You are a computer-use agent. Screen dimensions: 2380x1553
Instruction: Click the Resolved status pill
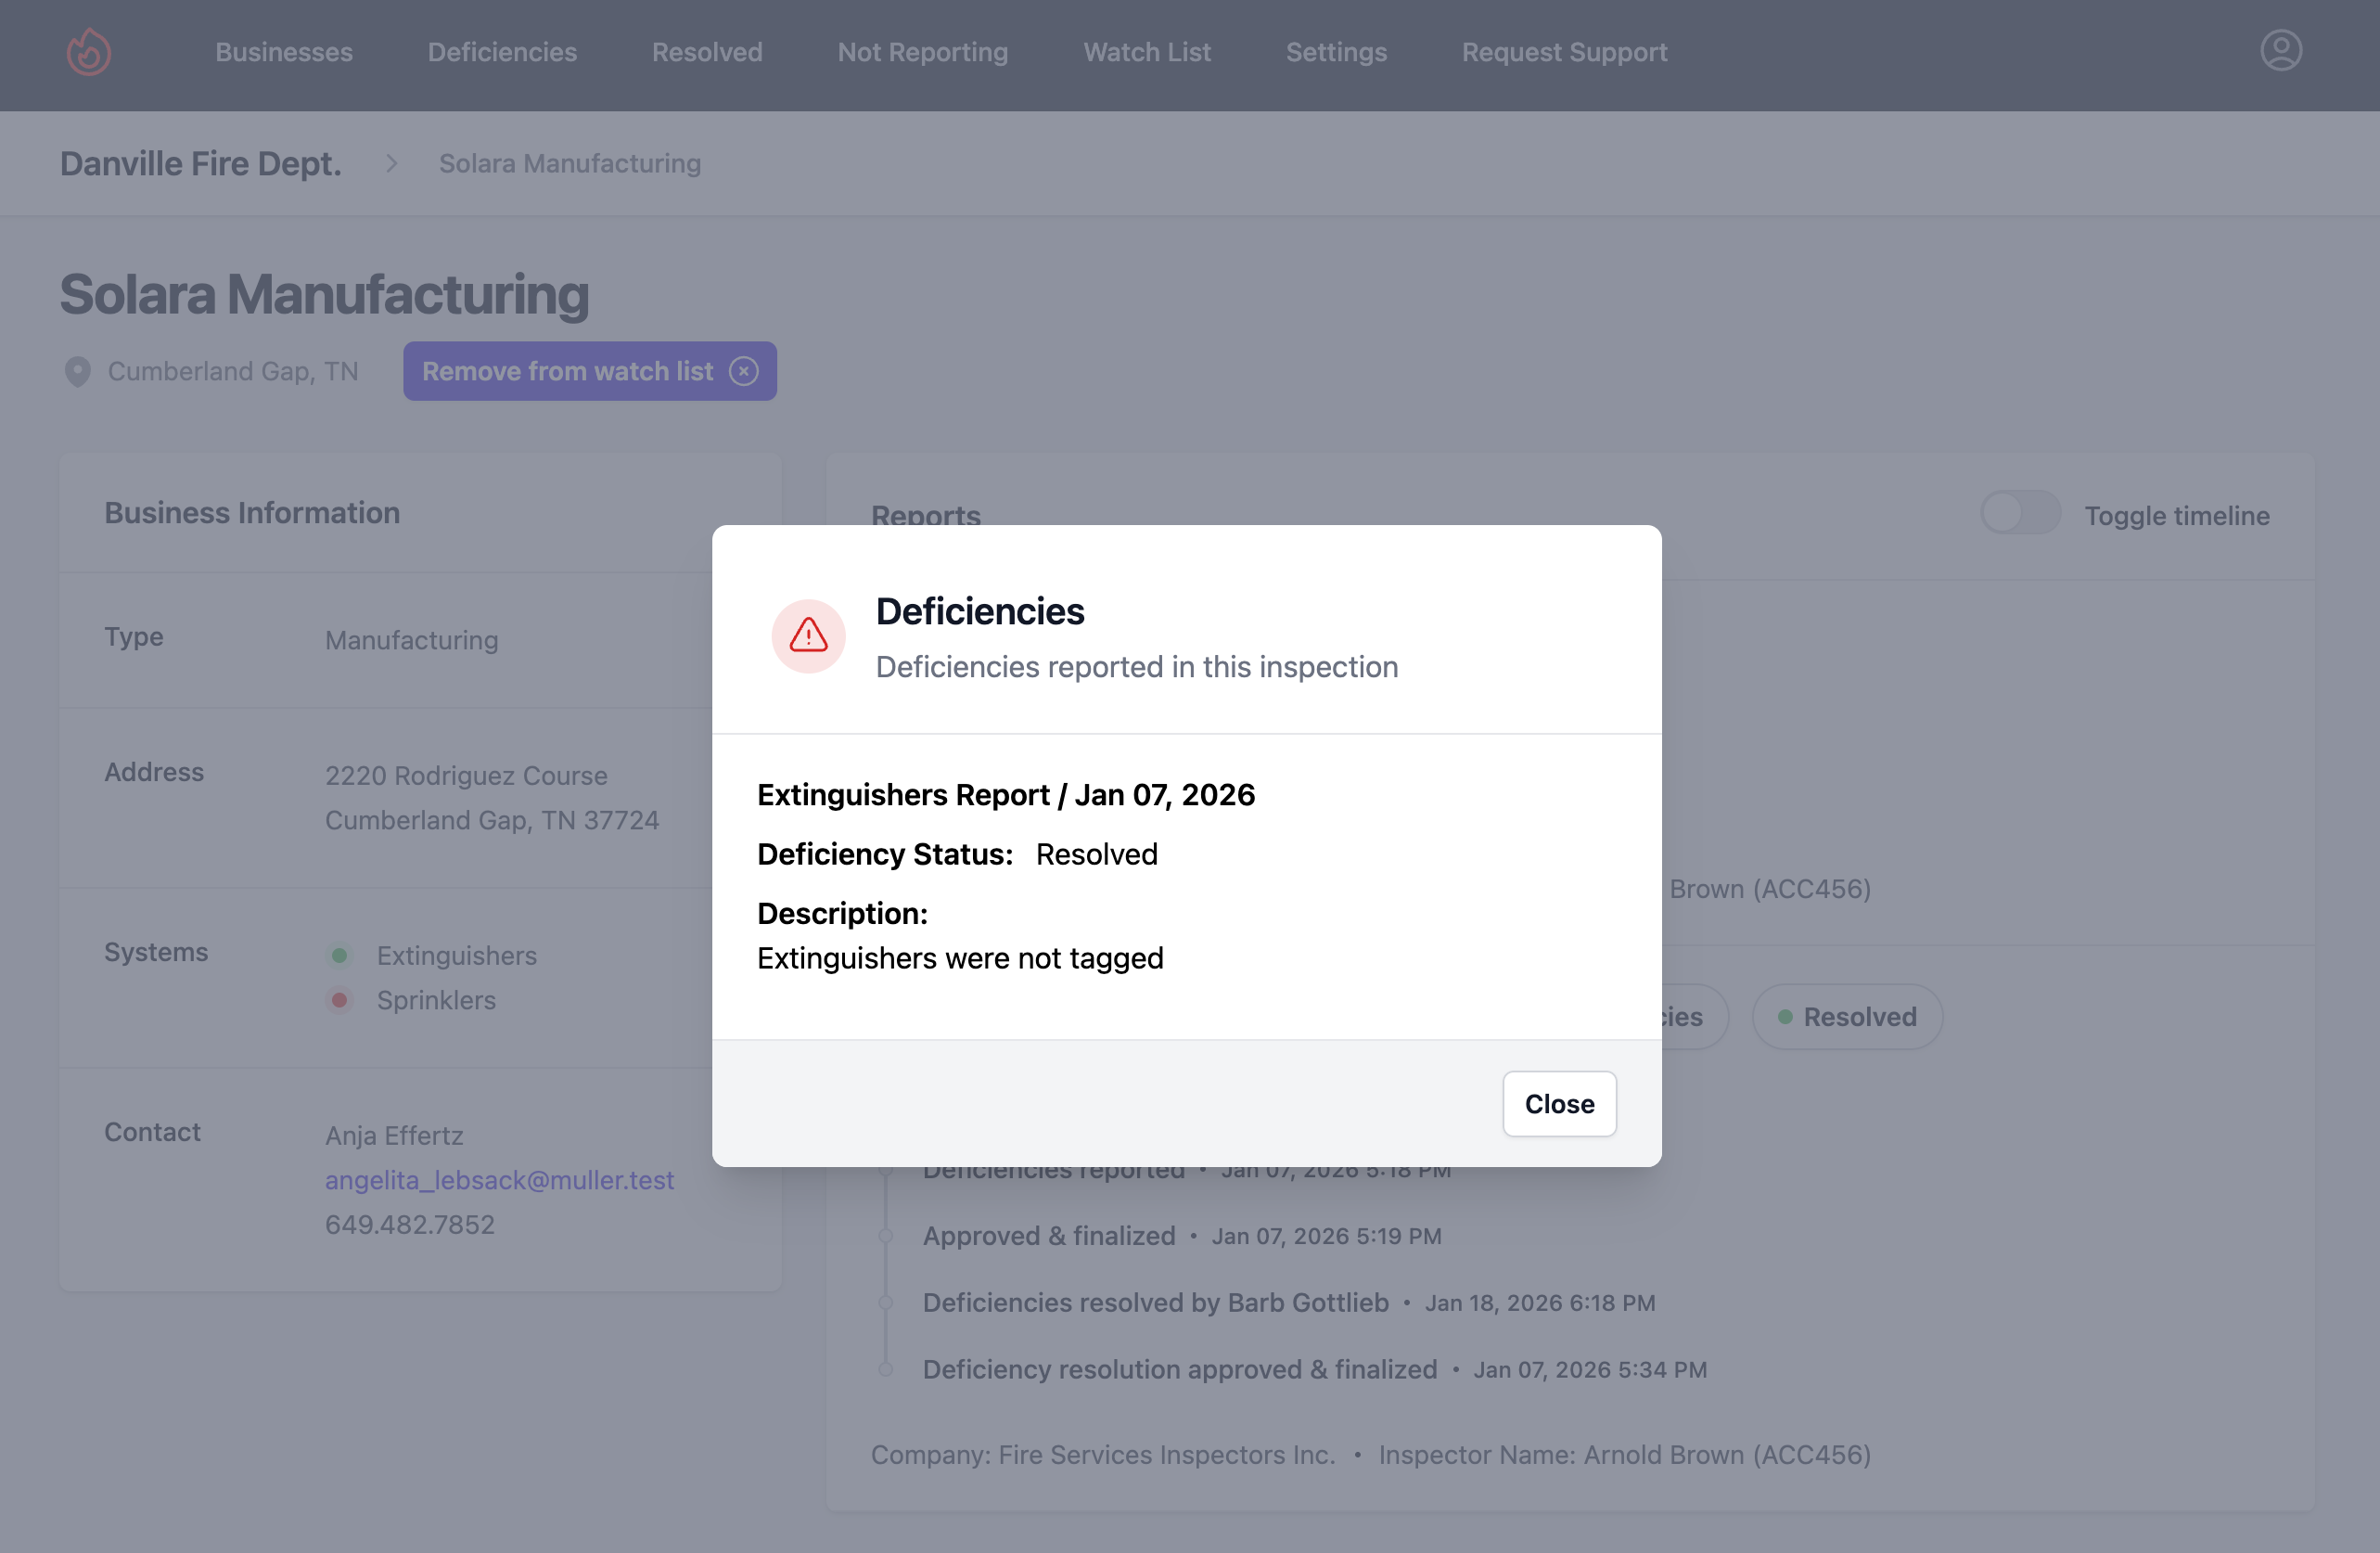click(x=1847, y=1016)
